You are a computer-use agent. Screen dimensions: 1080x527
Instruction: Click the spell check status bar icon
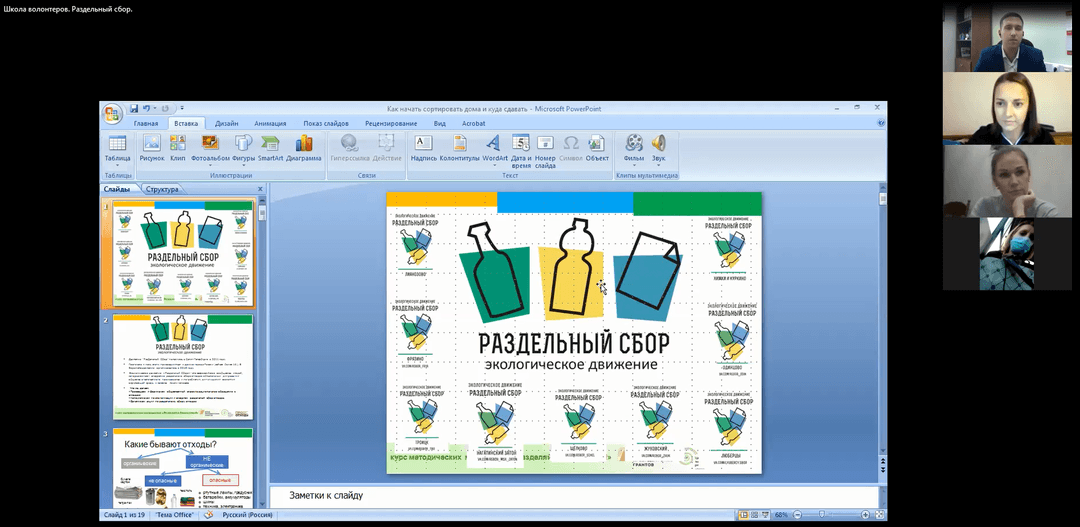tap(208, 515)
